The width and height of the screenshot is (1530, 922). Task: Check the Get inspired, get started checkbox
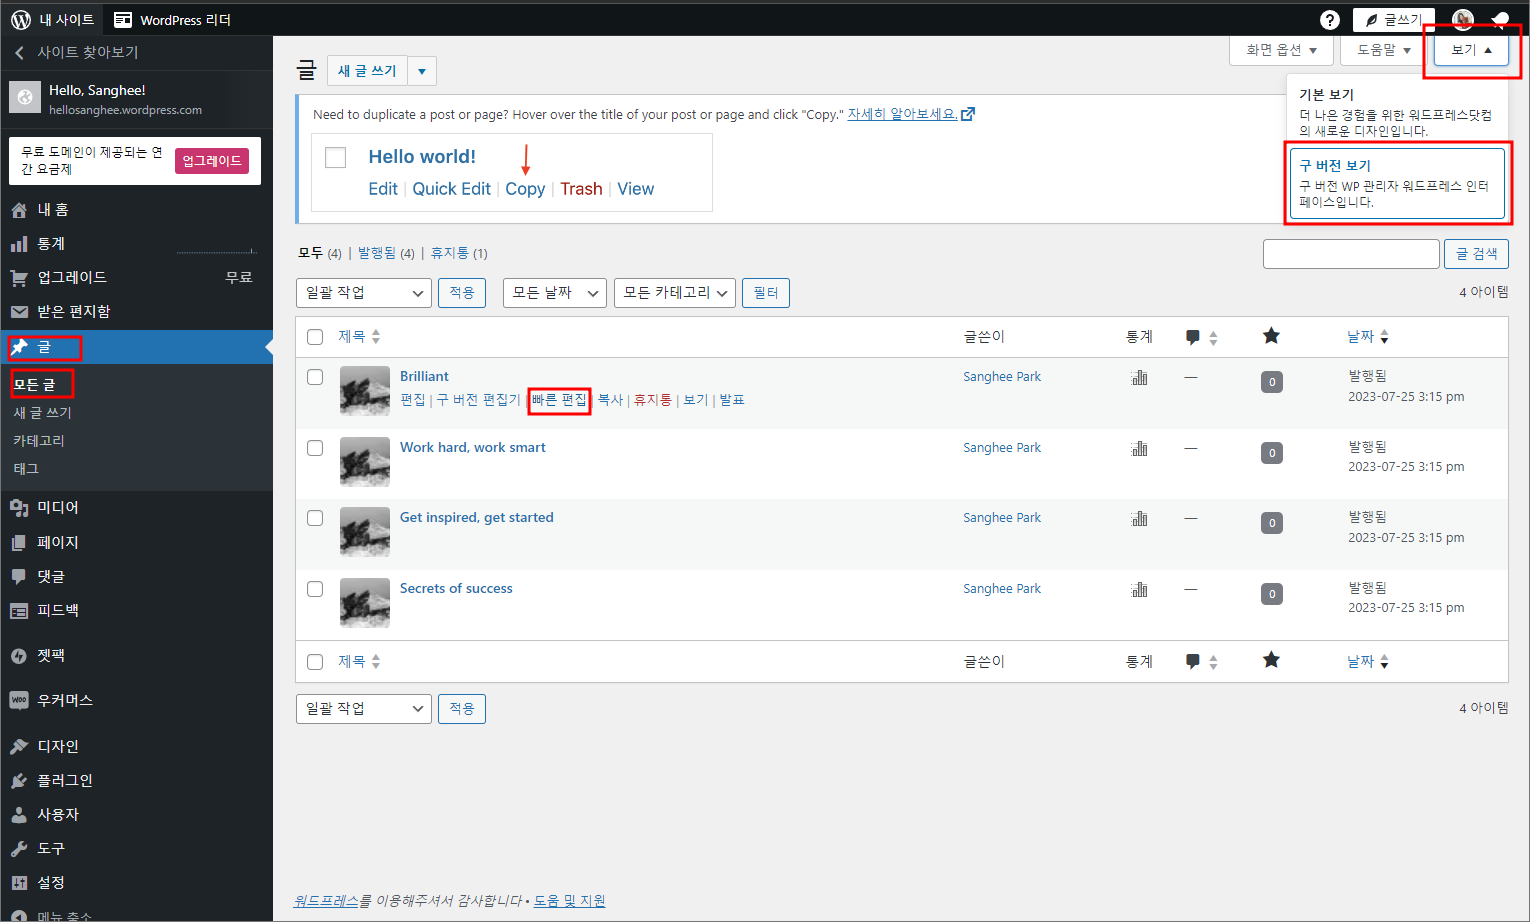click(315, 518)
